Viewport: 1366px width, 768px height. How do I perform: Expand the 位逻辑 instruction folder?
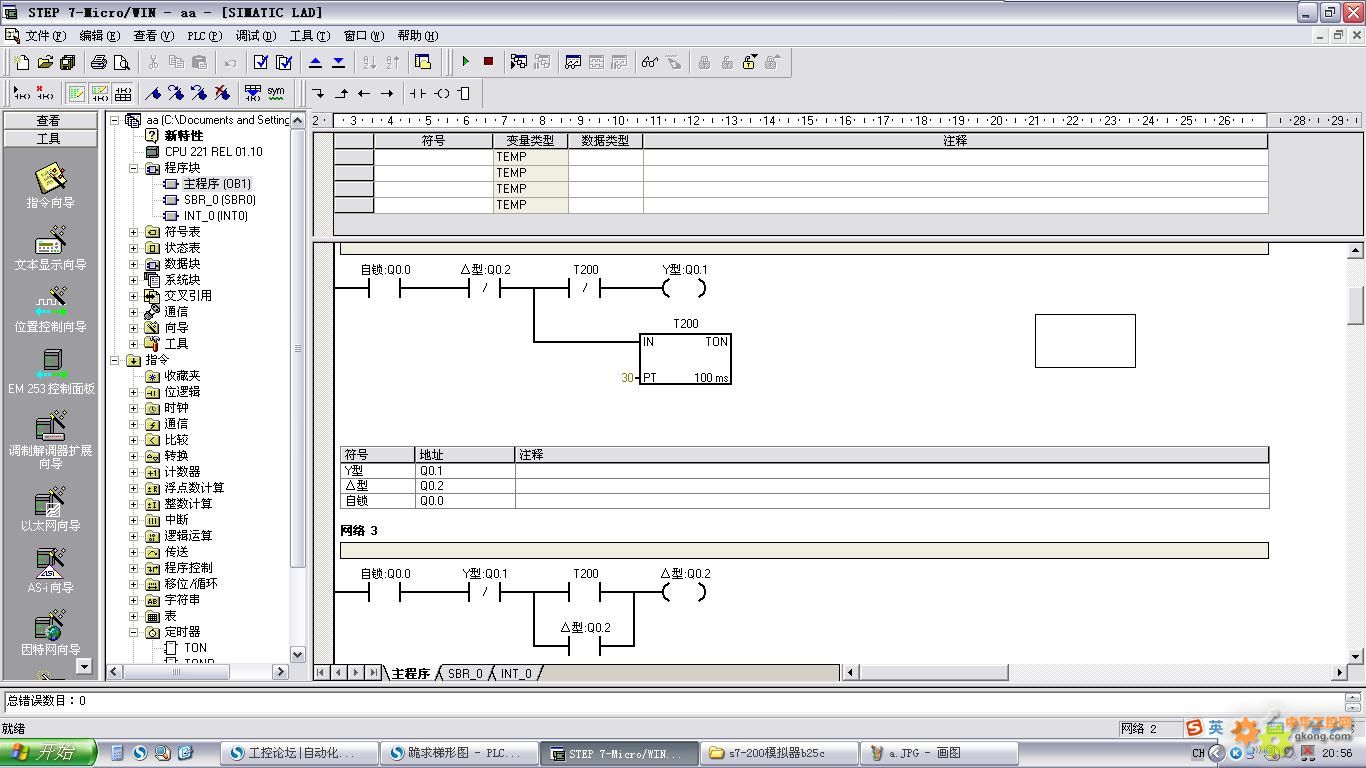click(x=134, y=392)
